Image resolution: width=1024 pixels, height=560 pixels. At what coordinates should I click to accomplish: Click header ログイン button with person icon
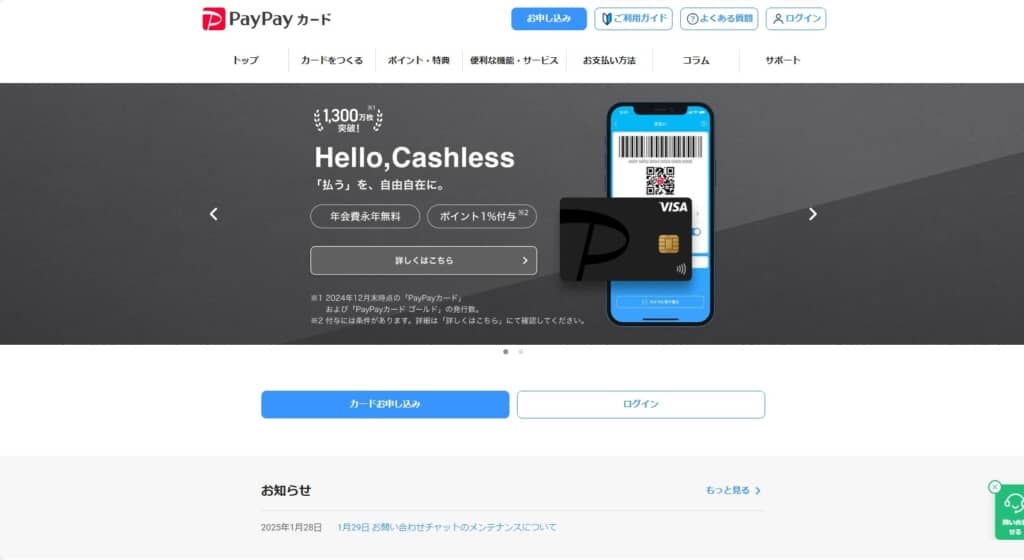(x=796, y=18)
